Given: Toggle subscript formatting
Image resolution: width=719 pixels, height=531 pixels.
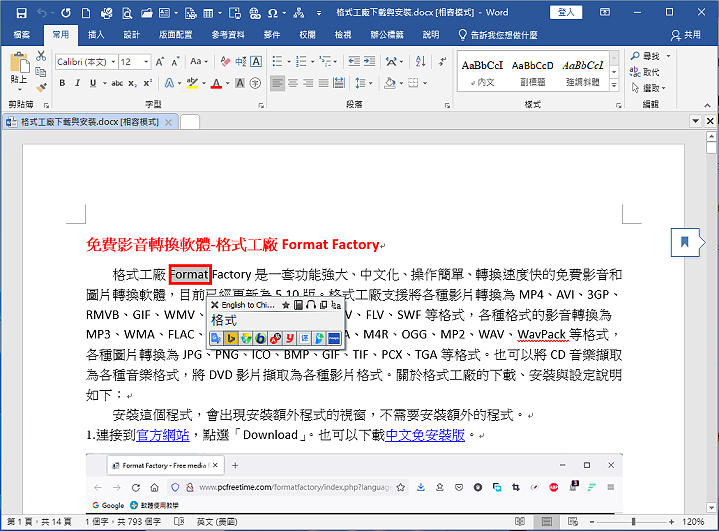Looking at the screenshot, I should point(133,83).
